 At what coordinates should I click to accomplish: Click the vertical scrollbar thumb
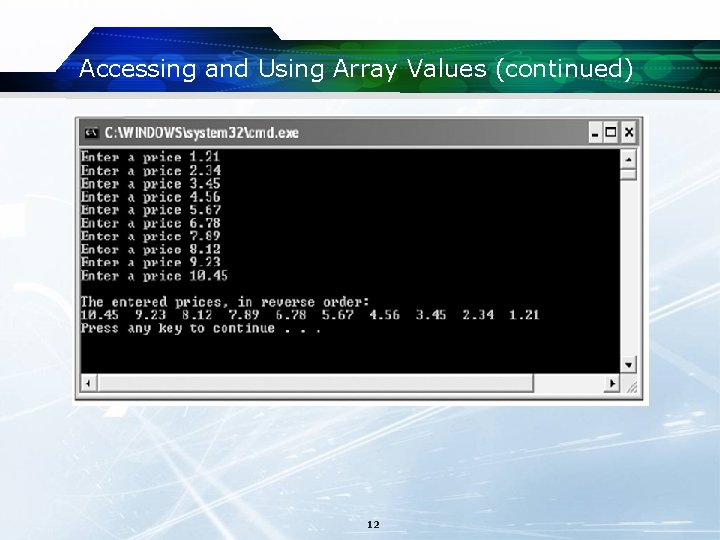pos(628,174)
